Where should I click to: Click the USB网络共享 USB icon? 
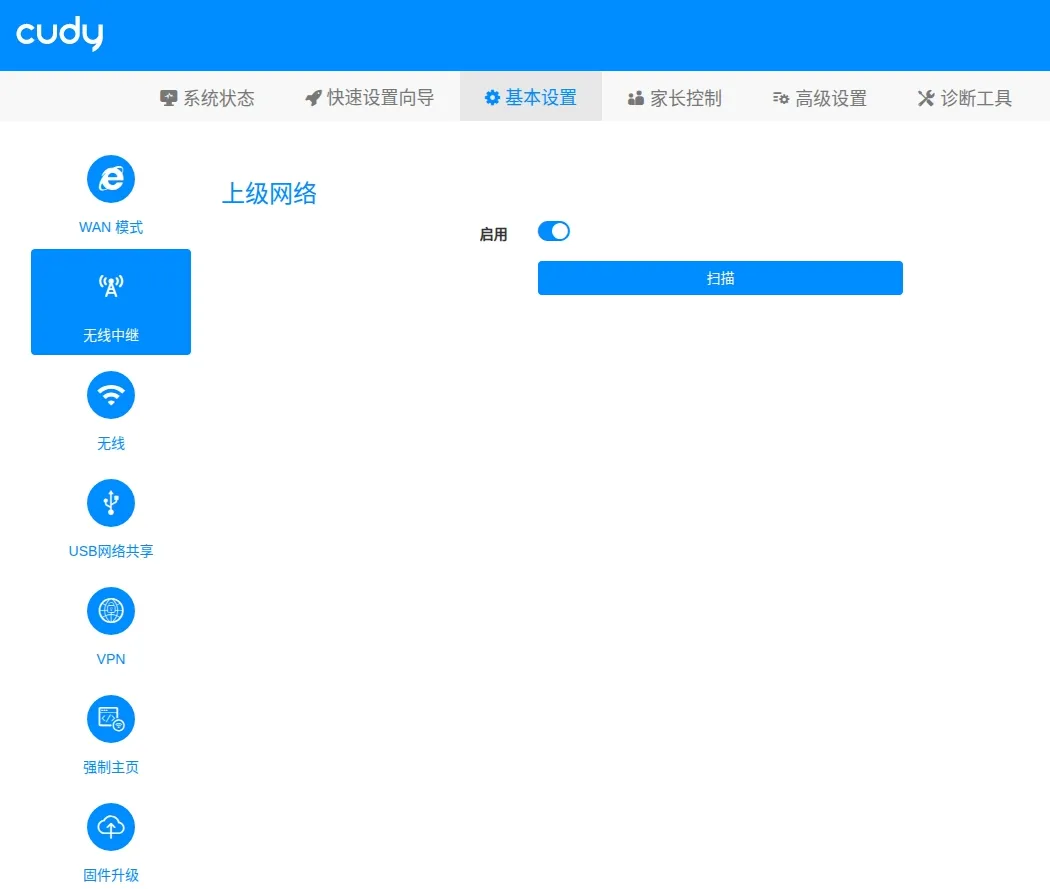point(111,503)
